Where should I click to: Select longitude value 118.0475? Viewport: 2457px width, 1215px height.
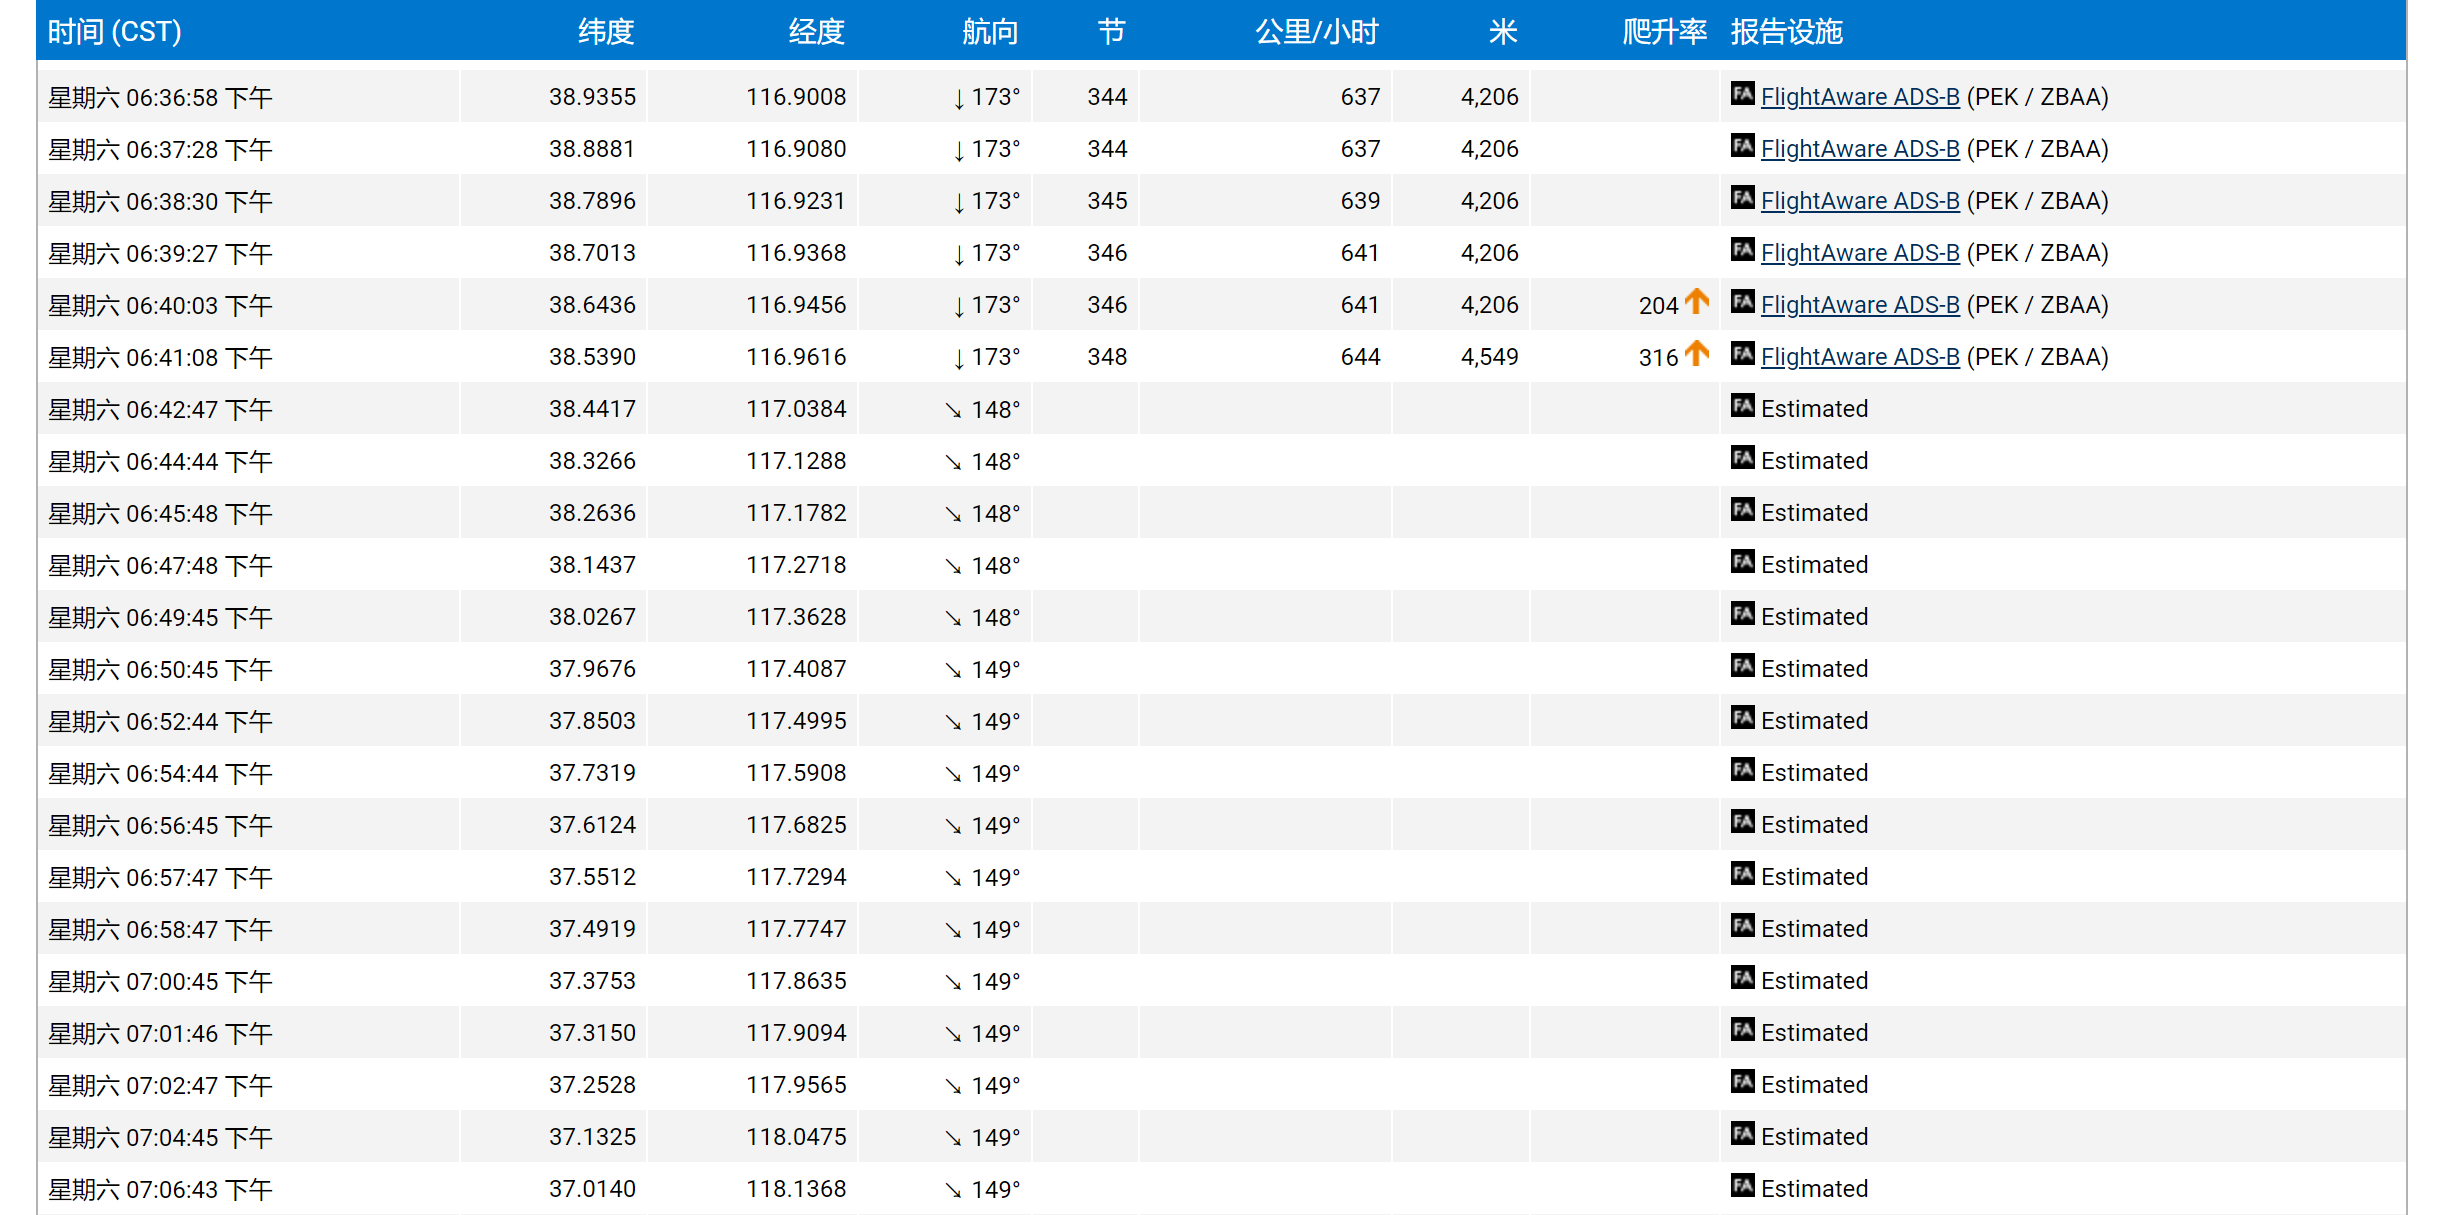[796, 1137]
